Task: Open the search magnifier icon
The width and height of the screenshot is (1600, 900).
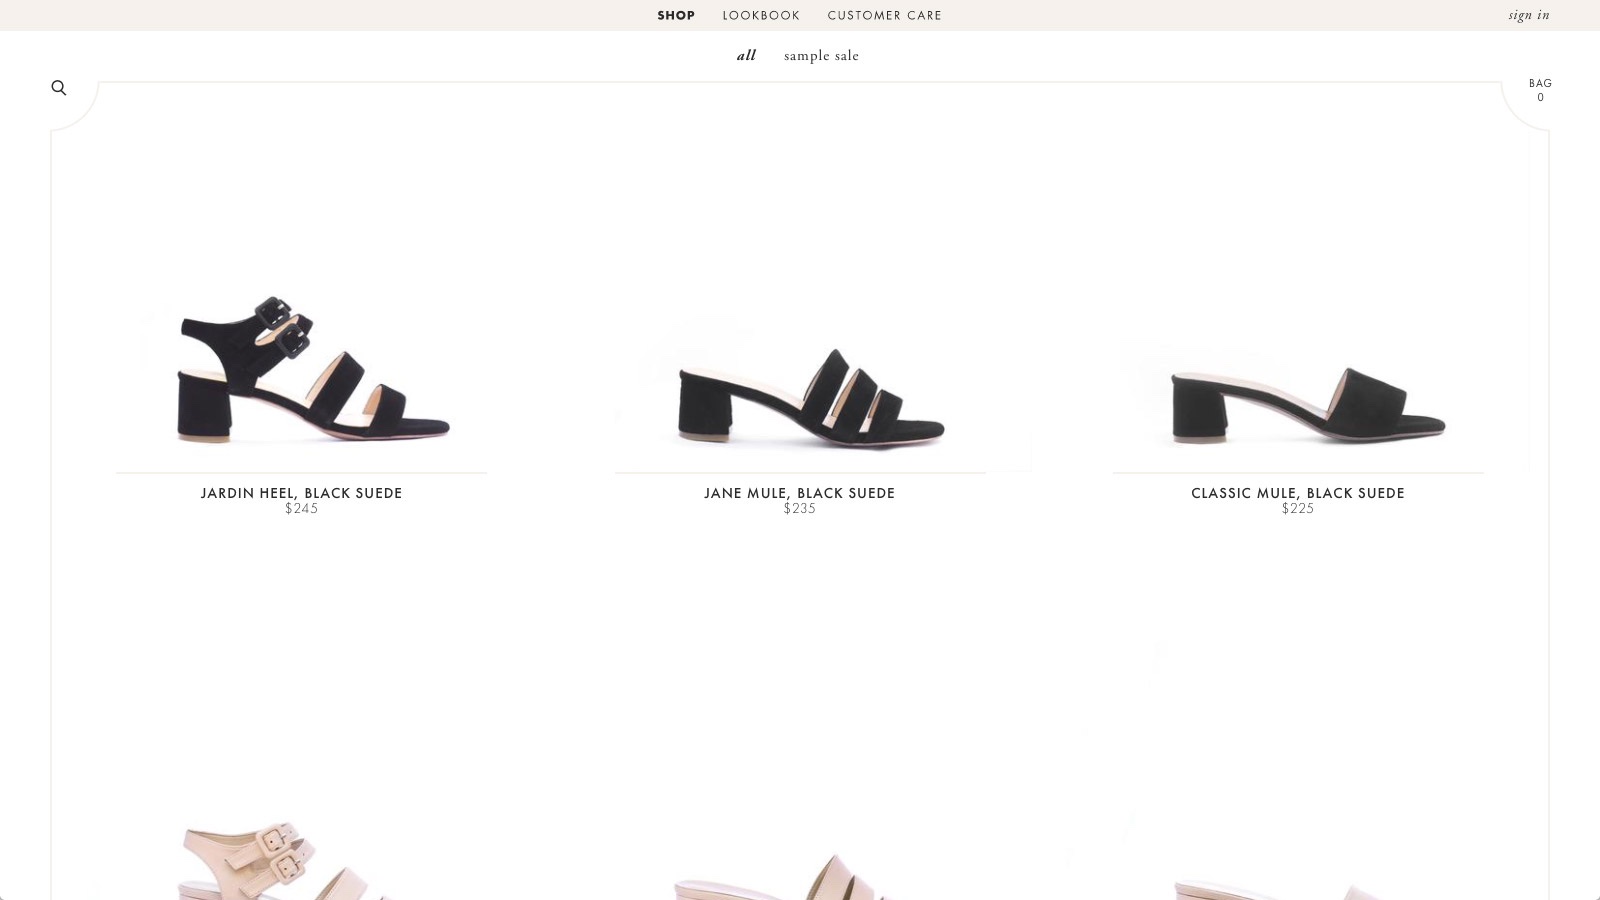Action: (x=59, y=88)
